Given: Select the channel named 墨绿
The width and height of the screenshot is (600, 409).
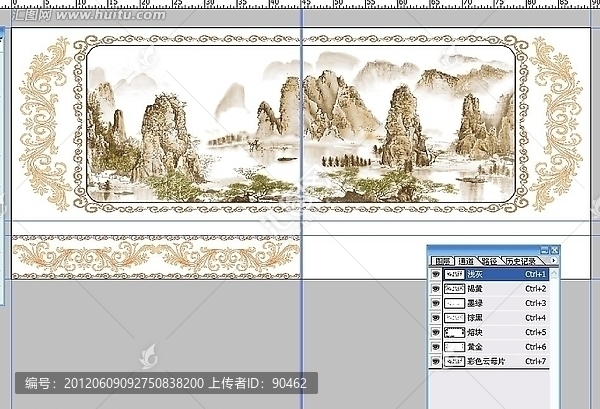Looking at the screenshot, I should coord(496,303).
